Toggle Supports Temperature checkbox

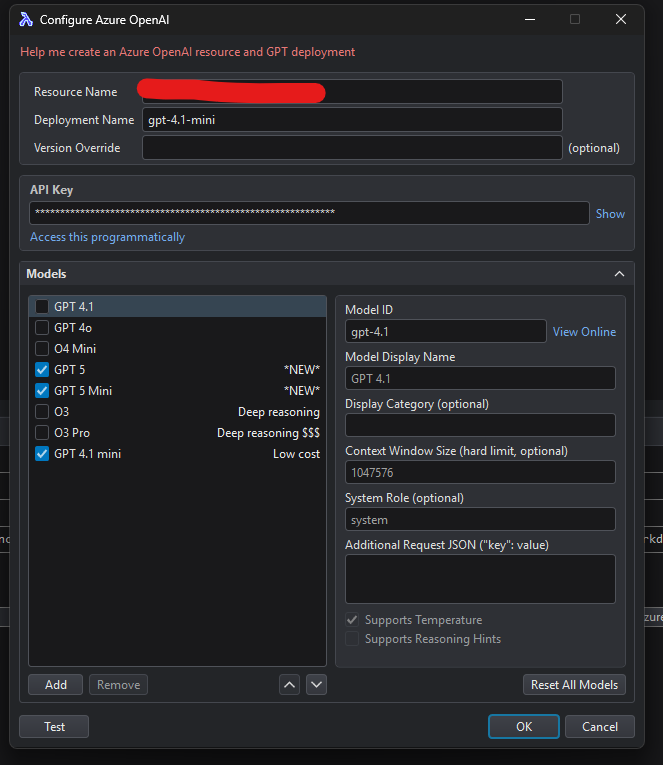click(352, 620)
